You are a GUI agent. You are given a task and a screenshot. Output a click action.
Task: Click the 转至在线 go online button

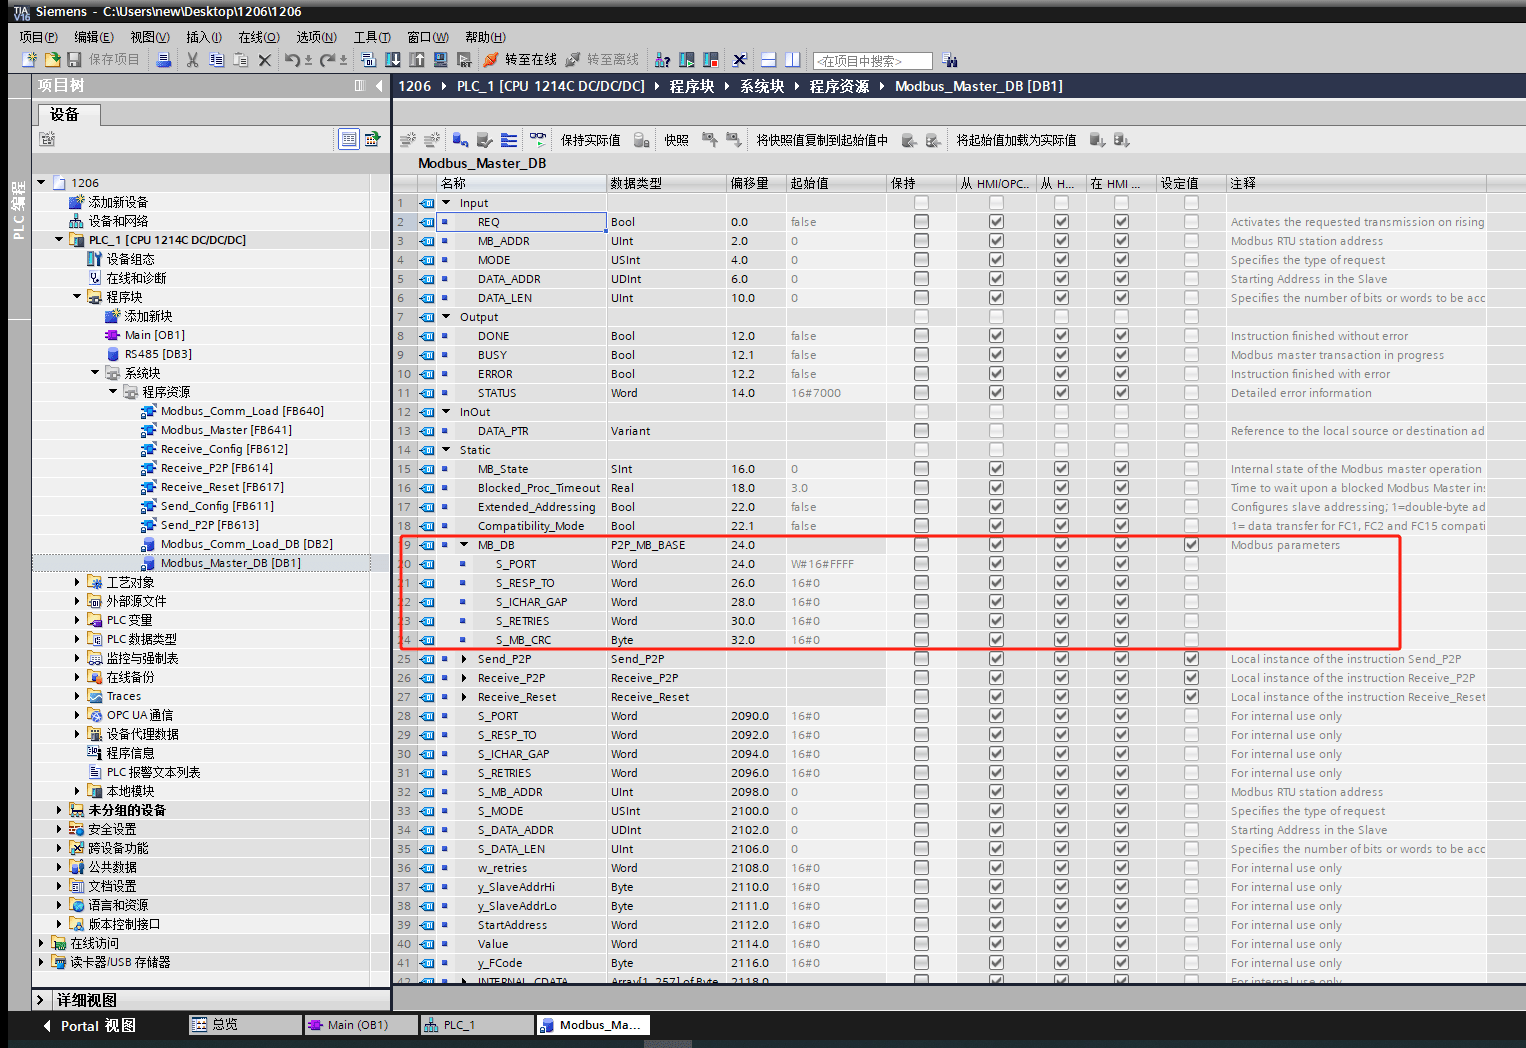tap(520, 60)
